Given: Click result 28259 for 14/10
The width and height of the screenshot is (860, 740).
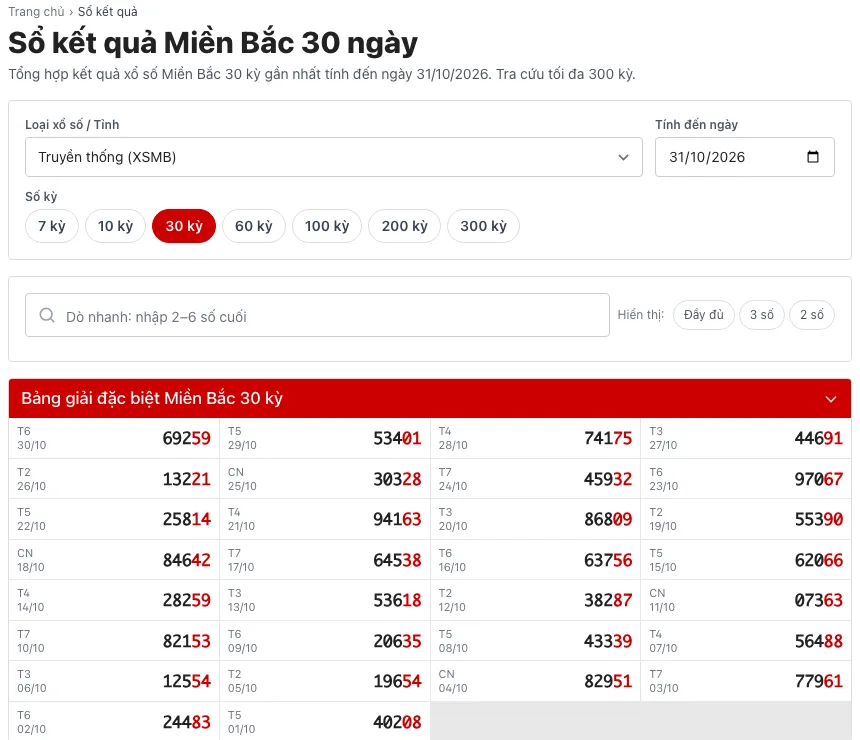Looking at the screenshot, I should [186, 600].
